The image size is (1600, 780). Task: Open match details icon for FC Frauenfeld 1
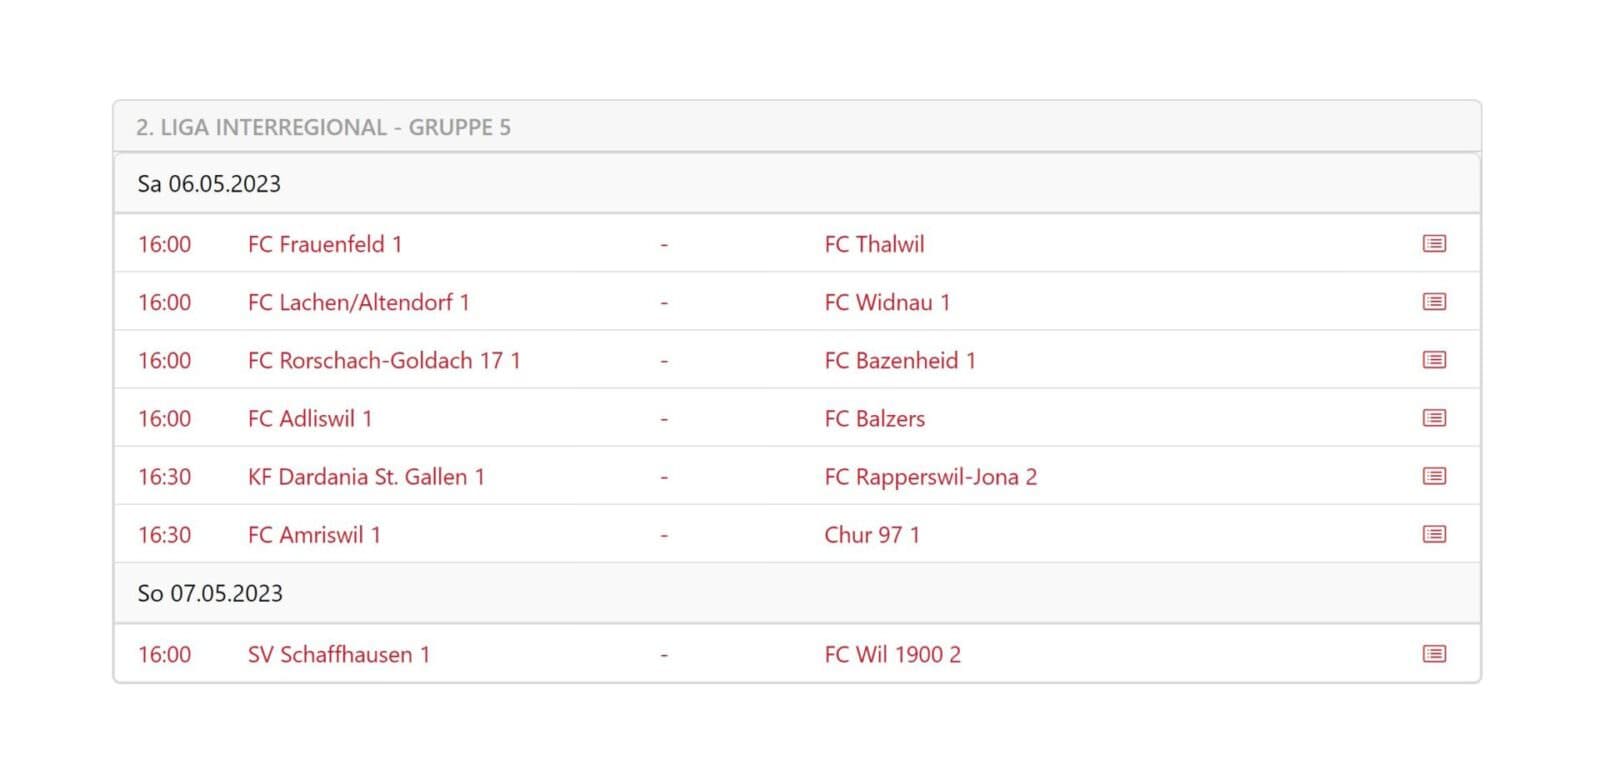tap(1434, 244)
